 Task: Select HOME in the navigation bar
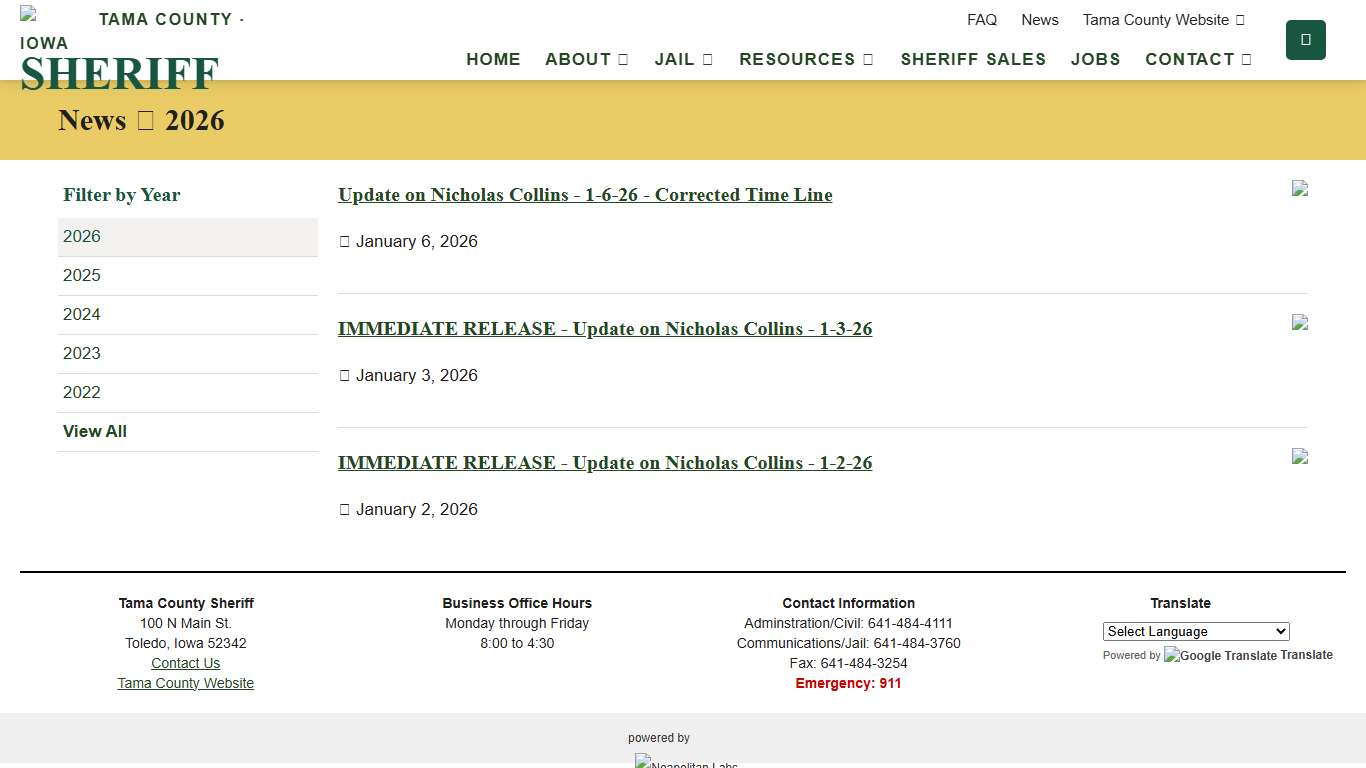pos(493,59)
